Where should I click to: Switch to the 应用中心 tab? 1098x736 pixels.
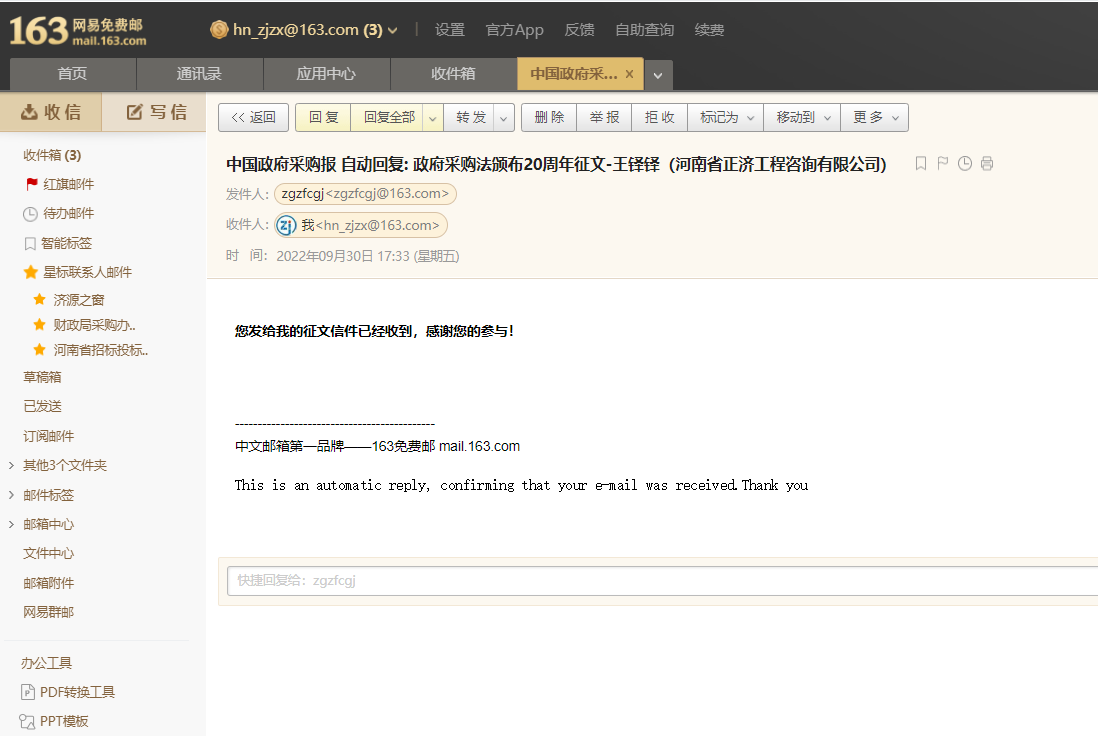point(326,74)
